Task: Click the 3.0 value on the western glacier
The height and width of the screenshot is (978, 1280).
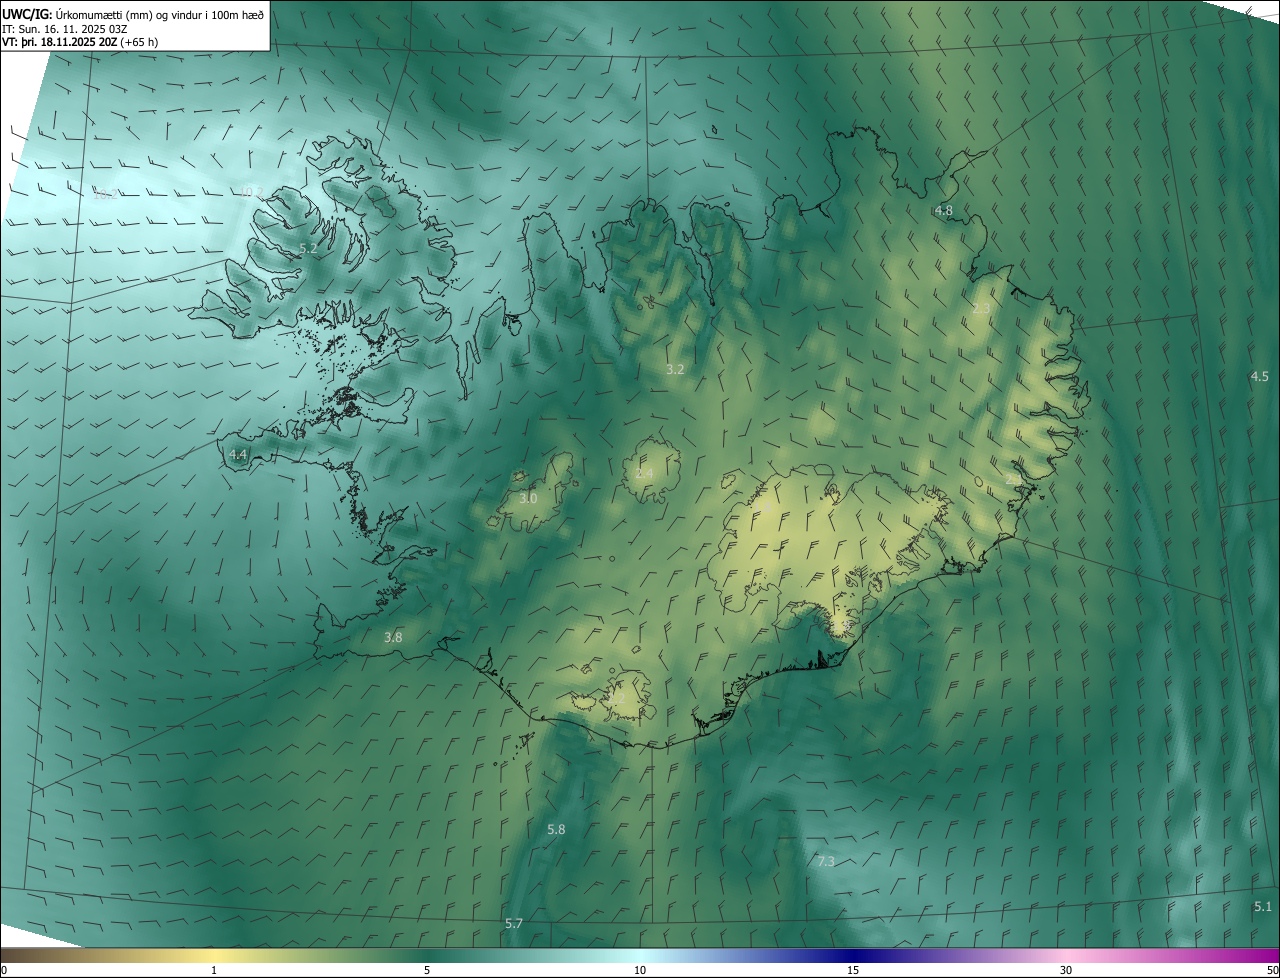Action: coord(528,498)
